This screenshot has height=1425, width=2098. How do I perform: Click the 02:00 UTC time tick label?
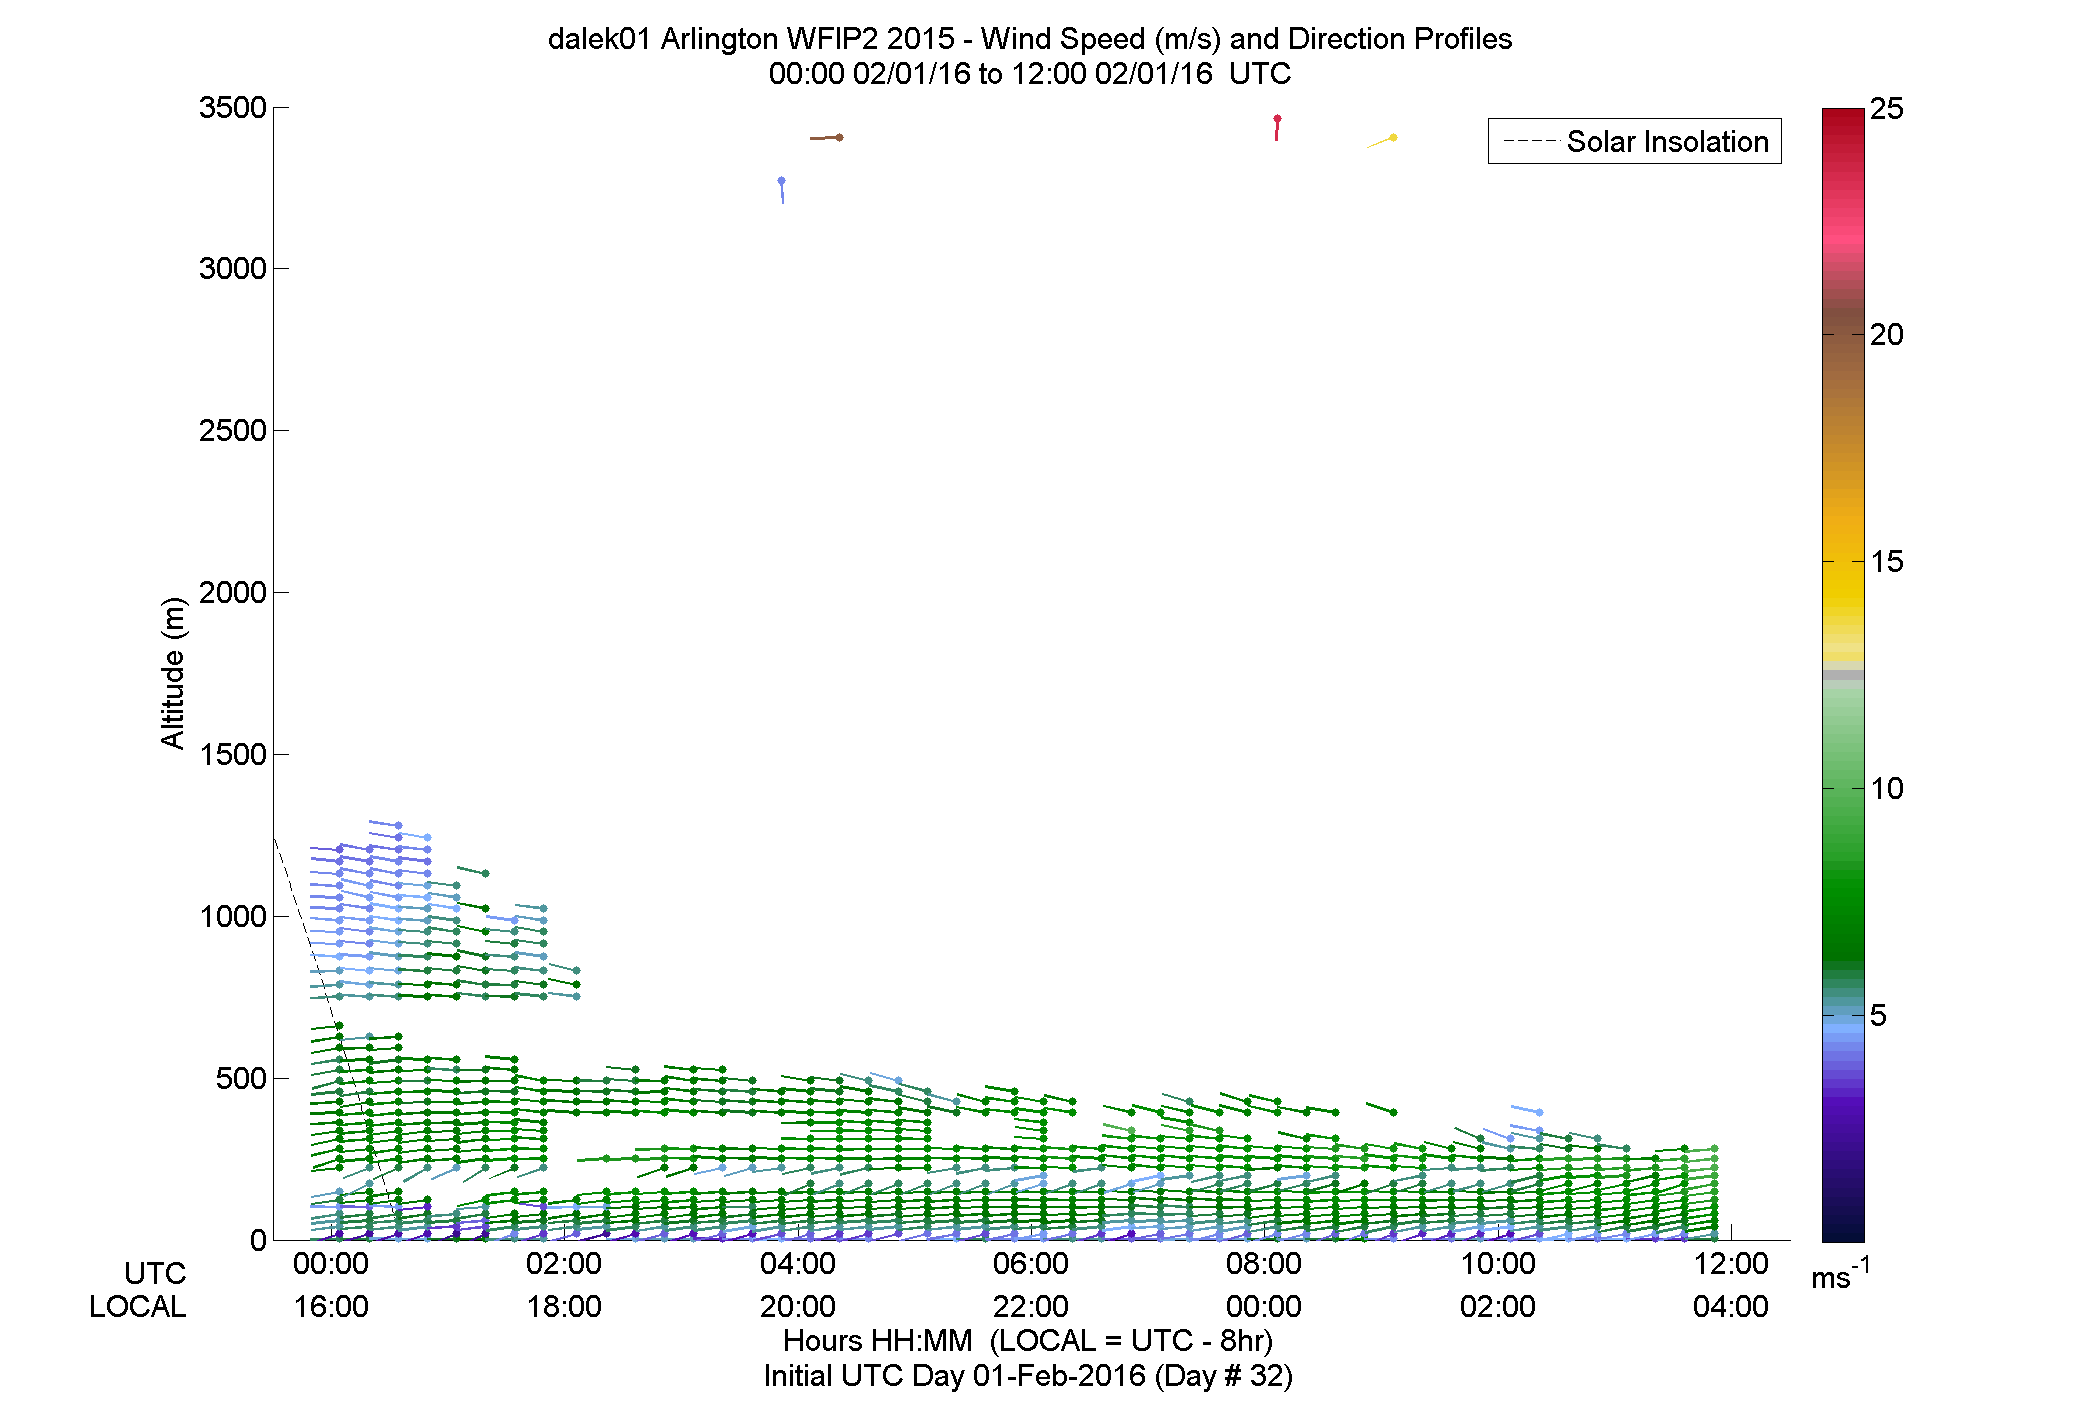pyautogui.click(x=564, y=1264)
